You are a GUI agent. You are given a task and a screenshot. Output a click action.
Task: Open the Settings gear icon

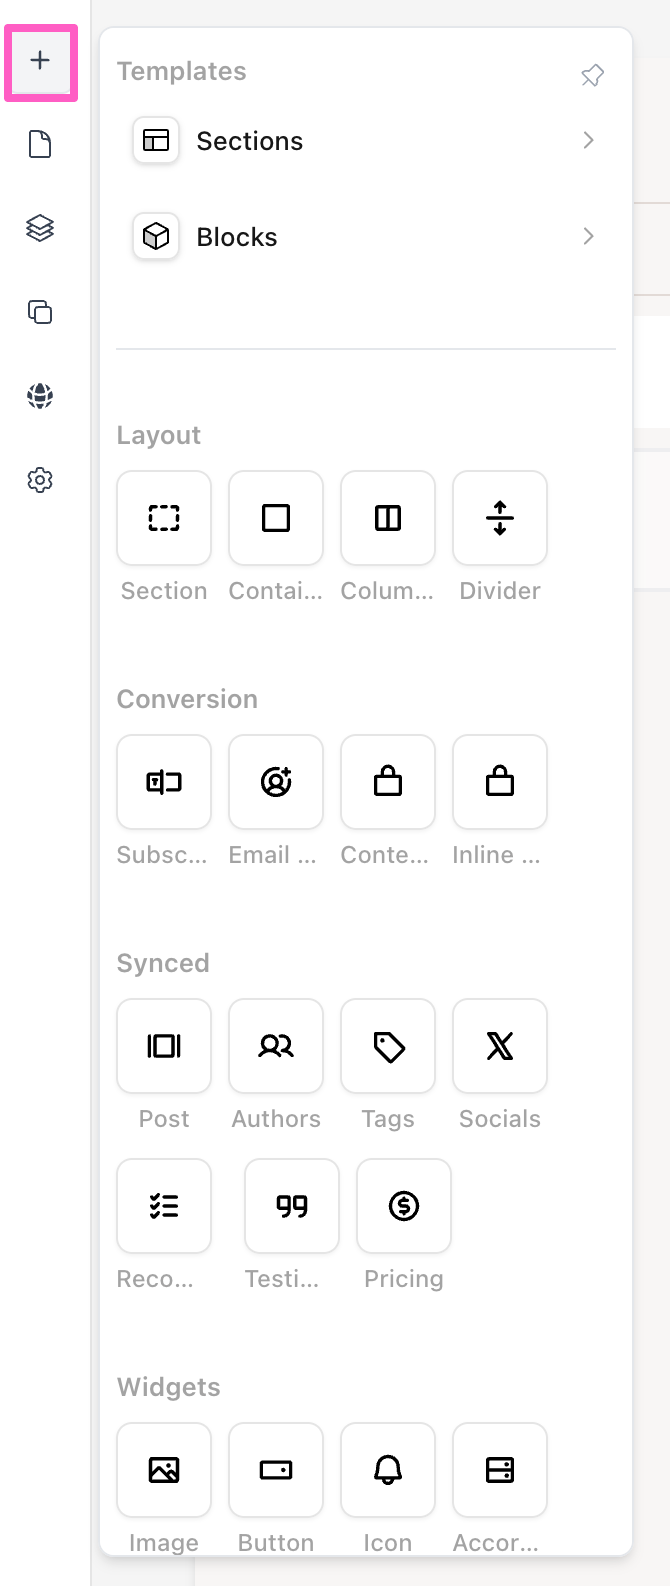40,480
